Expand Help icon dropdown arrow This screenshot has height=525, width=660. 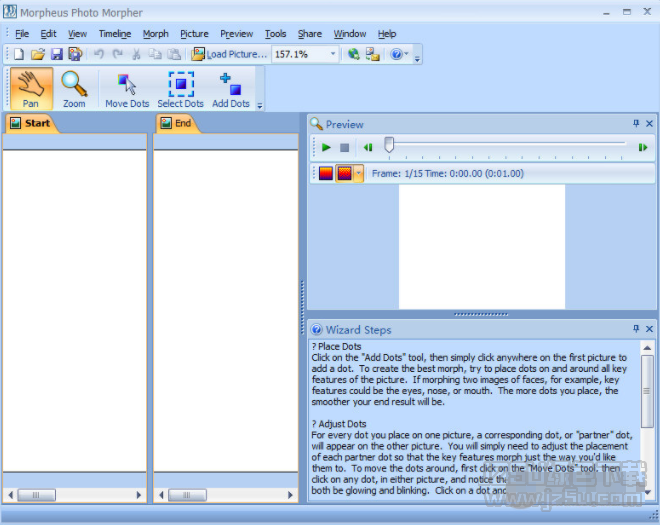click(406, 54)
